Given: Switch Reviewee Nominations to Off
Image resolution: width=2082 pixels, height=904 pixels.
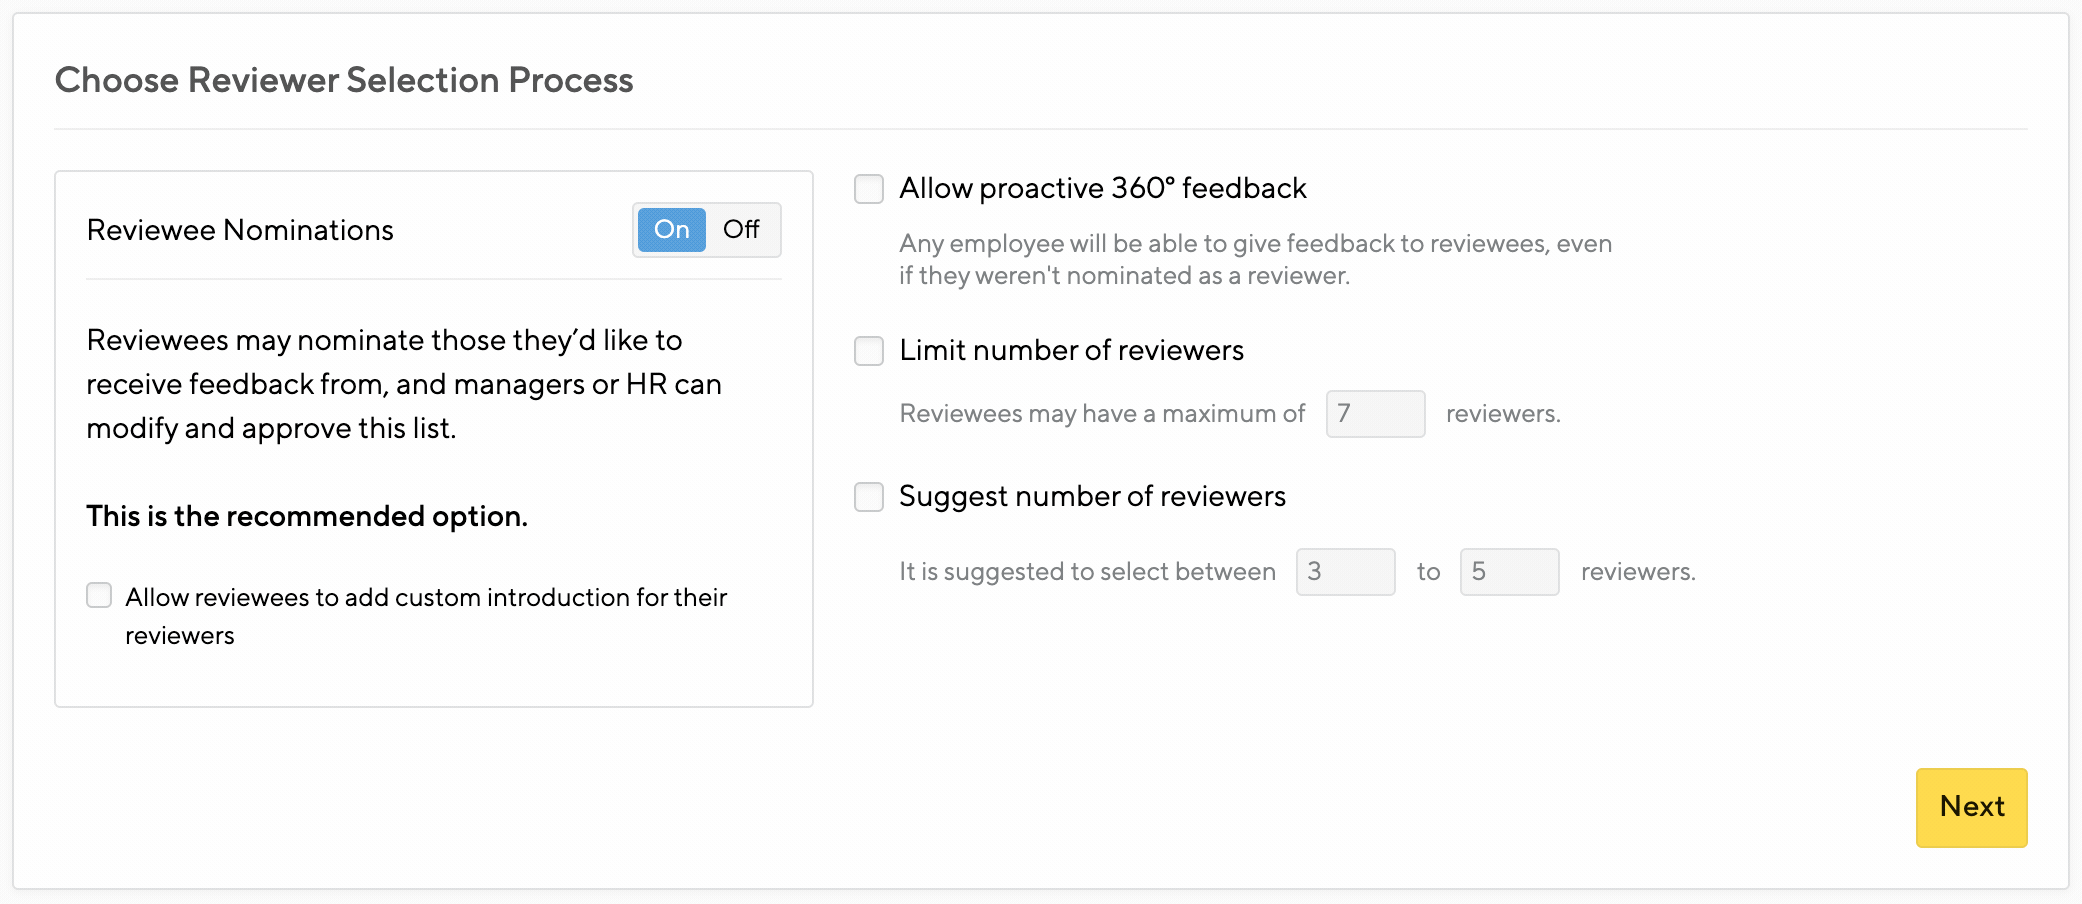Looking at the screenshot, I should pos(742,230).
